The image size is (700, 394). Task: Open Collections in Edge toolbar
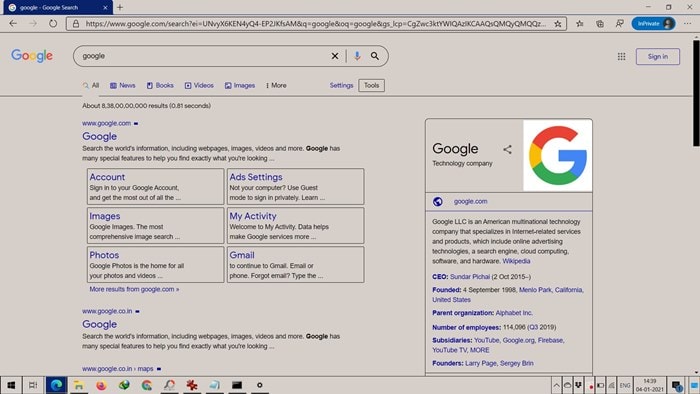point(600,24)
